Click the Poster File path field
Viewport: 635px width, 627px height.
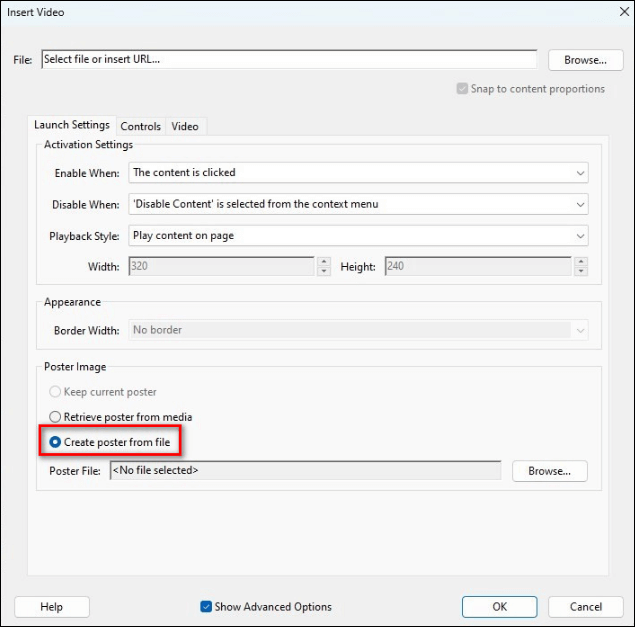click(x=304, y=471)
